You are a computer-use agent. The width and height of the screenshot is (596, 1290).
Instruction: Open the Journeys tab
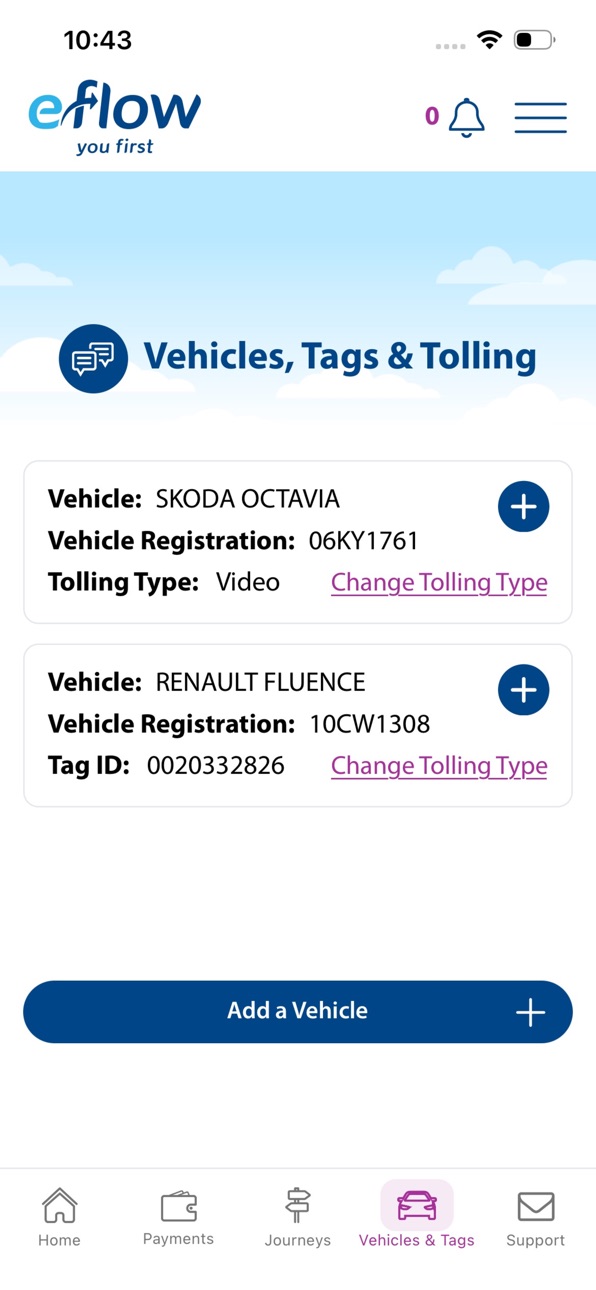coord(298,1217)
